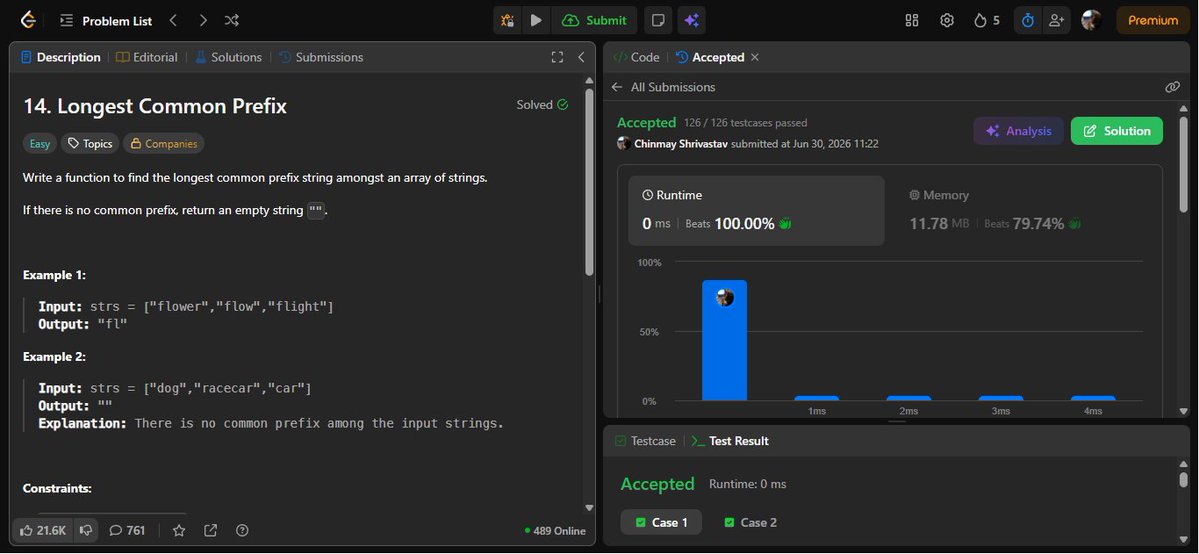The image size is (1199, 554).
Task: Click the Premium button
Action: (1153, 21)
